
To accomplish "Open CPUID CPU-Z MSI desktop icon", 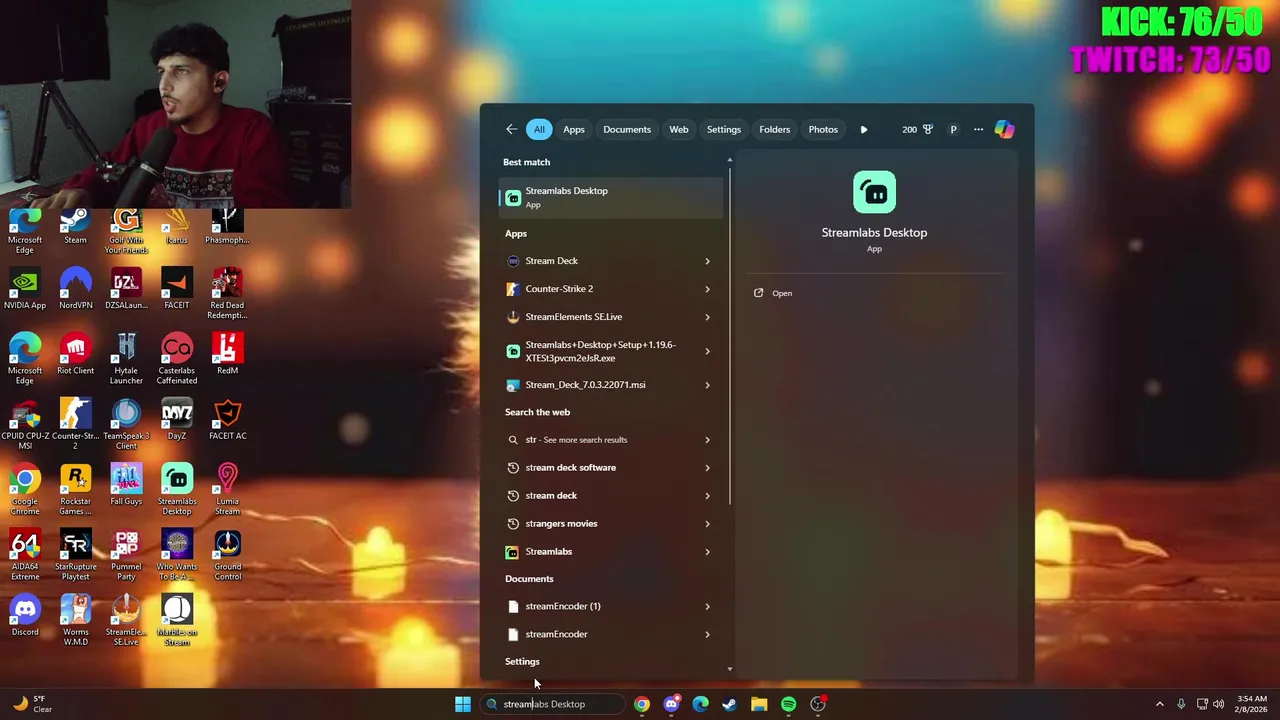I will tap(25, 424).
